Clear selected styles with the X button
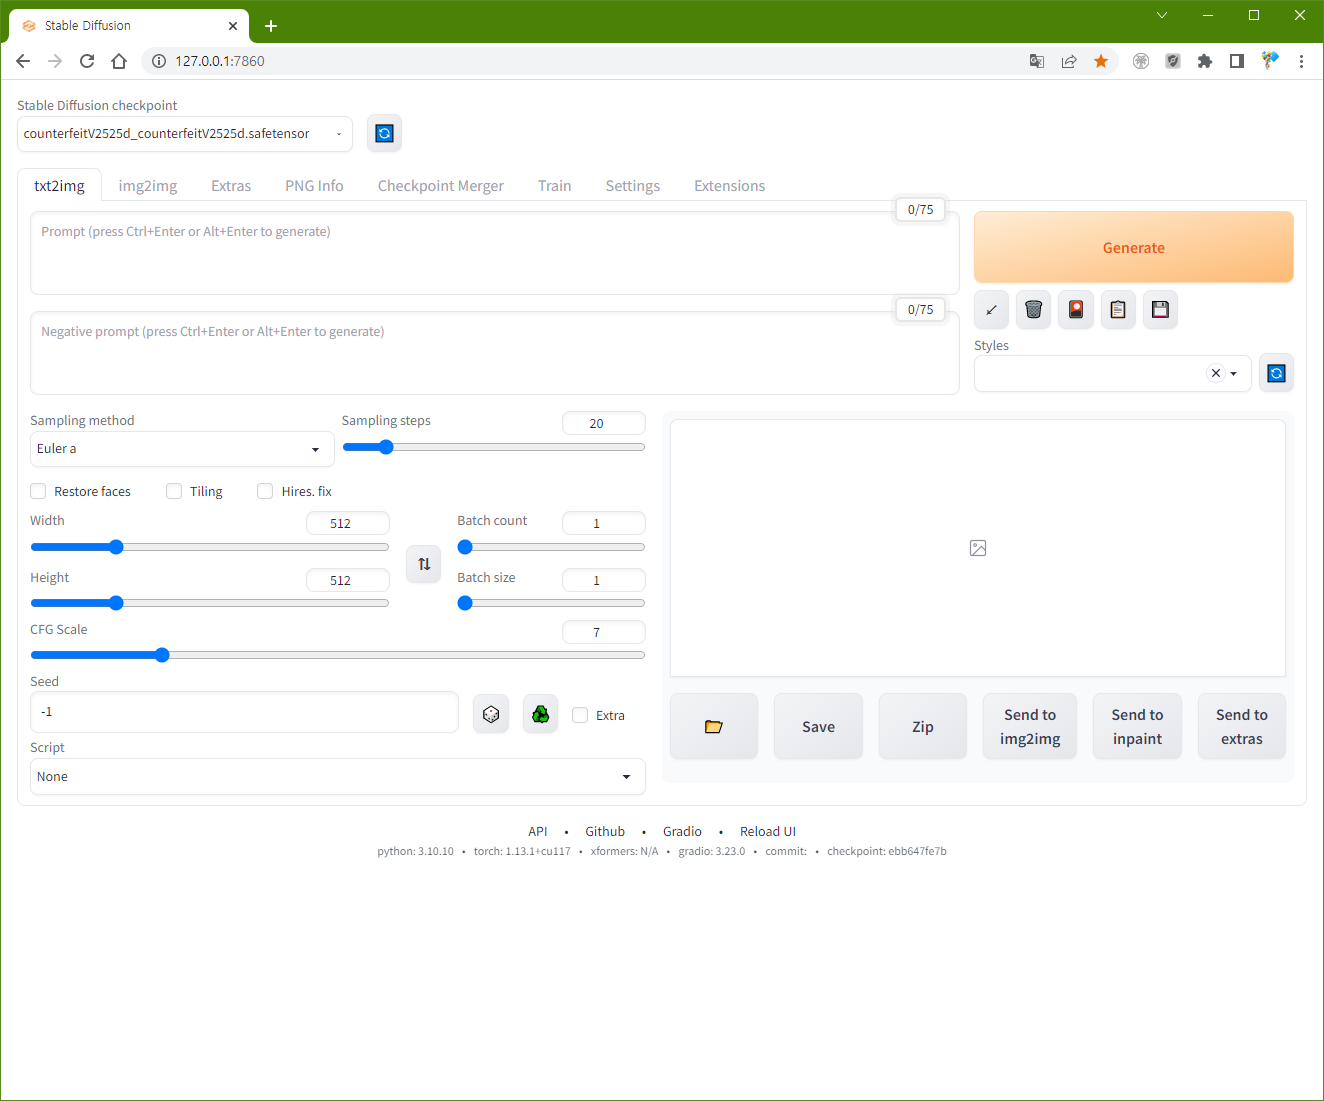 click(1216, 373)
